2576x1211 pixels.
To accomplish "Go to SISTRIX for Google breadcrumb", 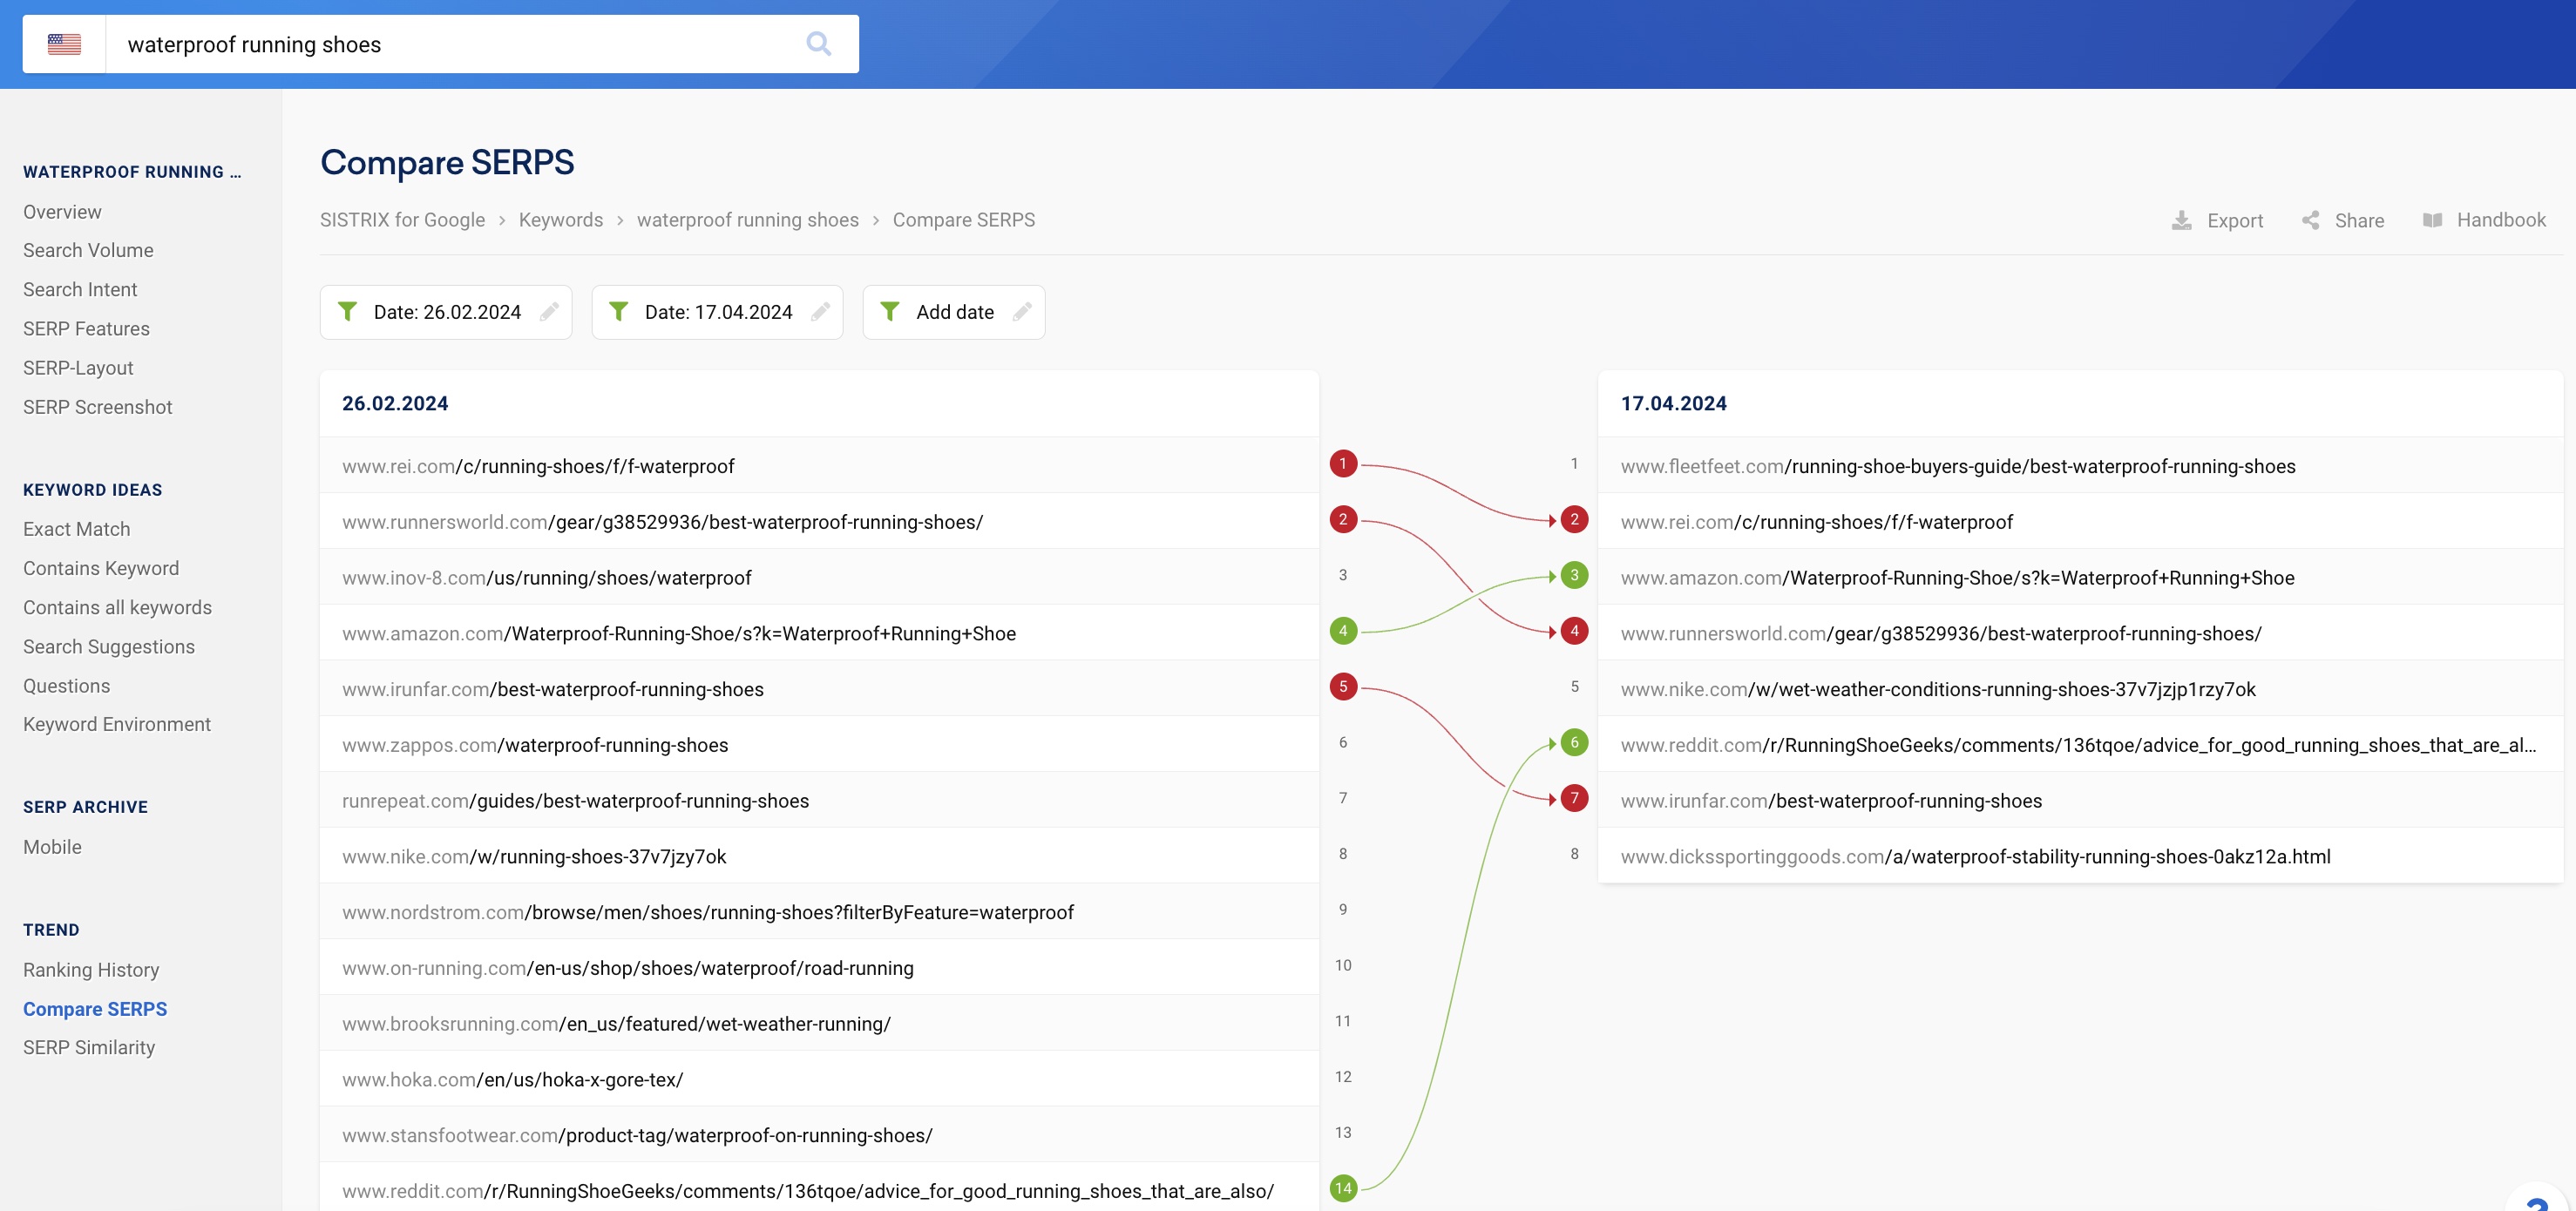I will pos(402,220).
